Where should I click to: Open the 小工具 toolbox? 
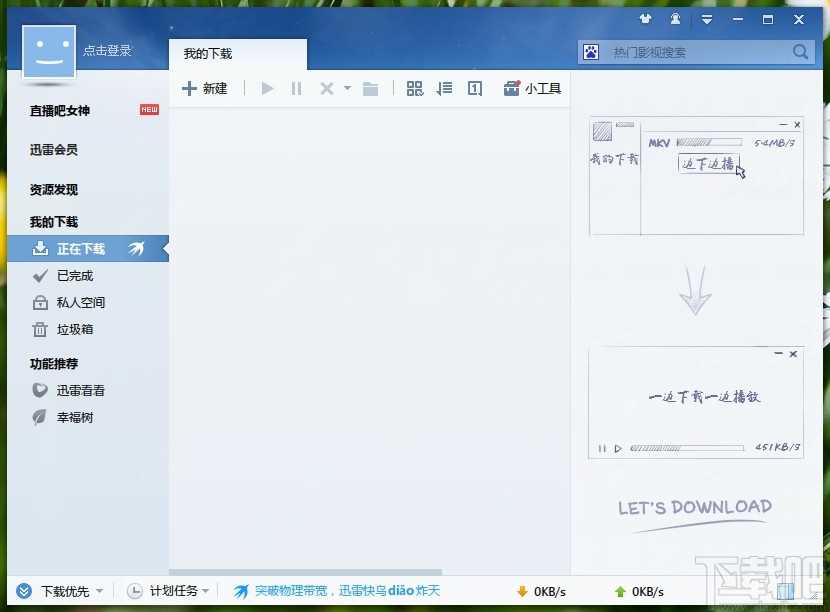pyautogui.click(x=532, y=89)
